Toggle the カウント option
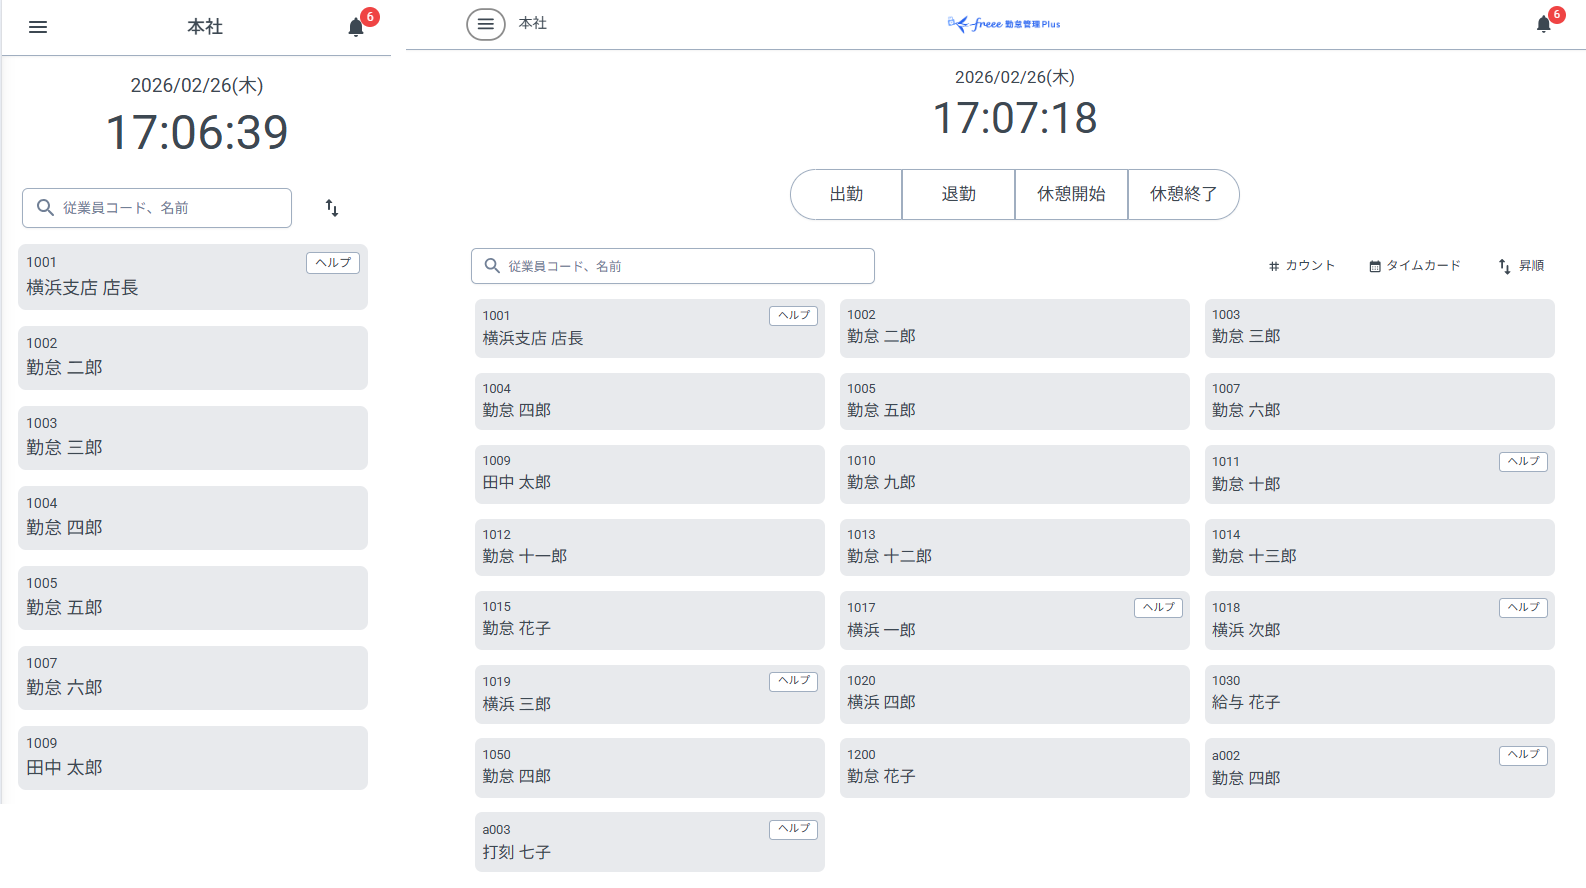The height and width of the screenshot is (888, 1586). tap(1302, 266)
